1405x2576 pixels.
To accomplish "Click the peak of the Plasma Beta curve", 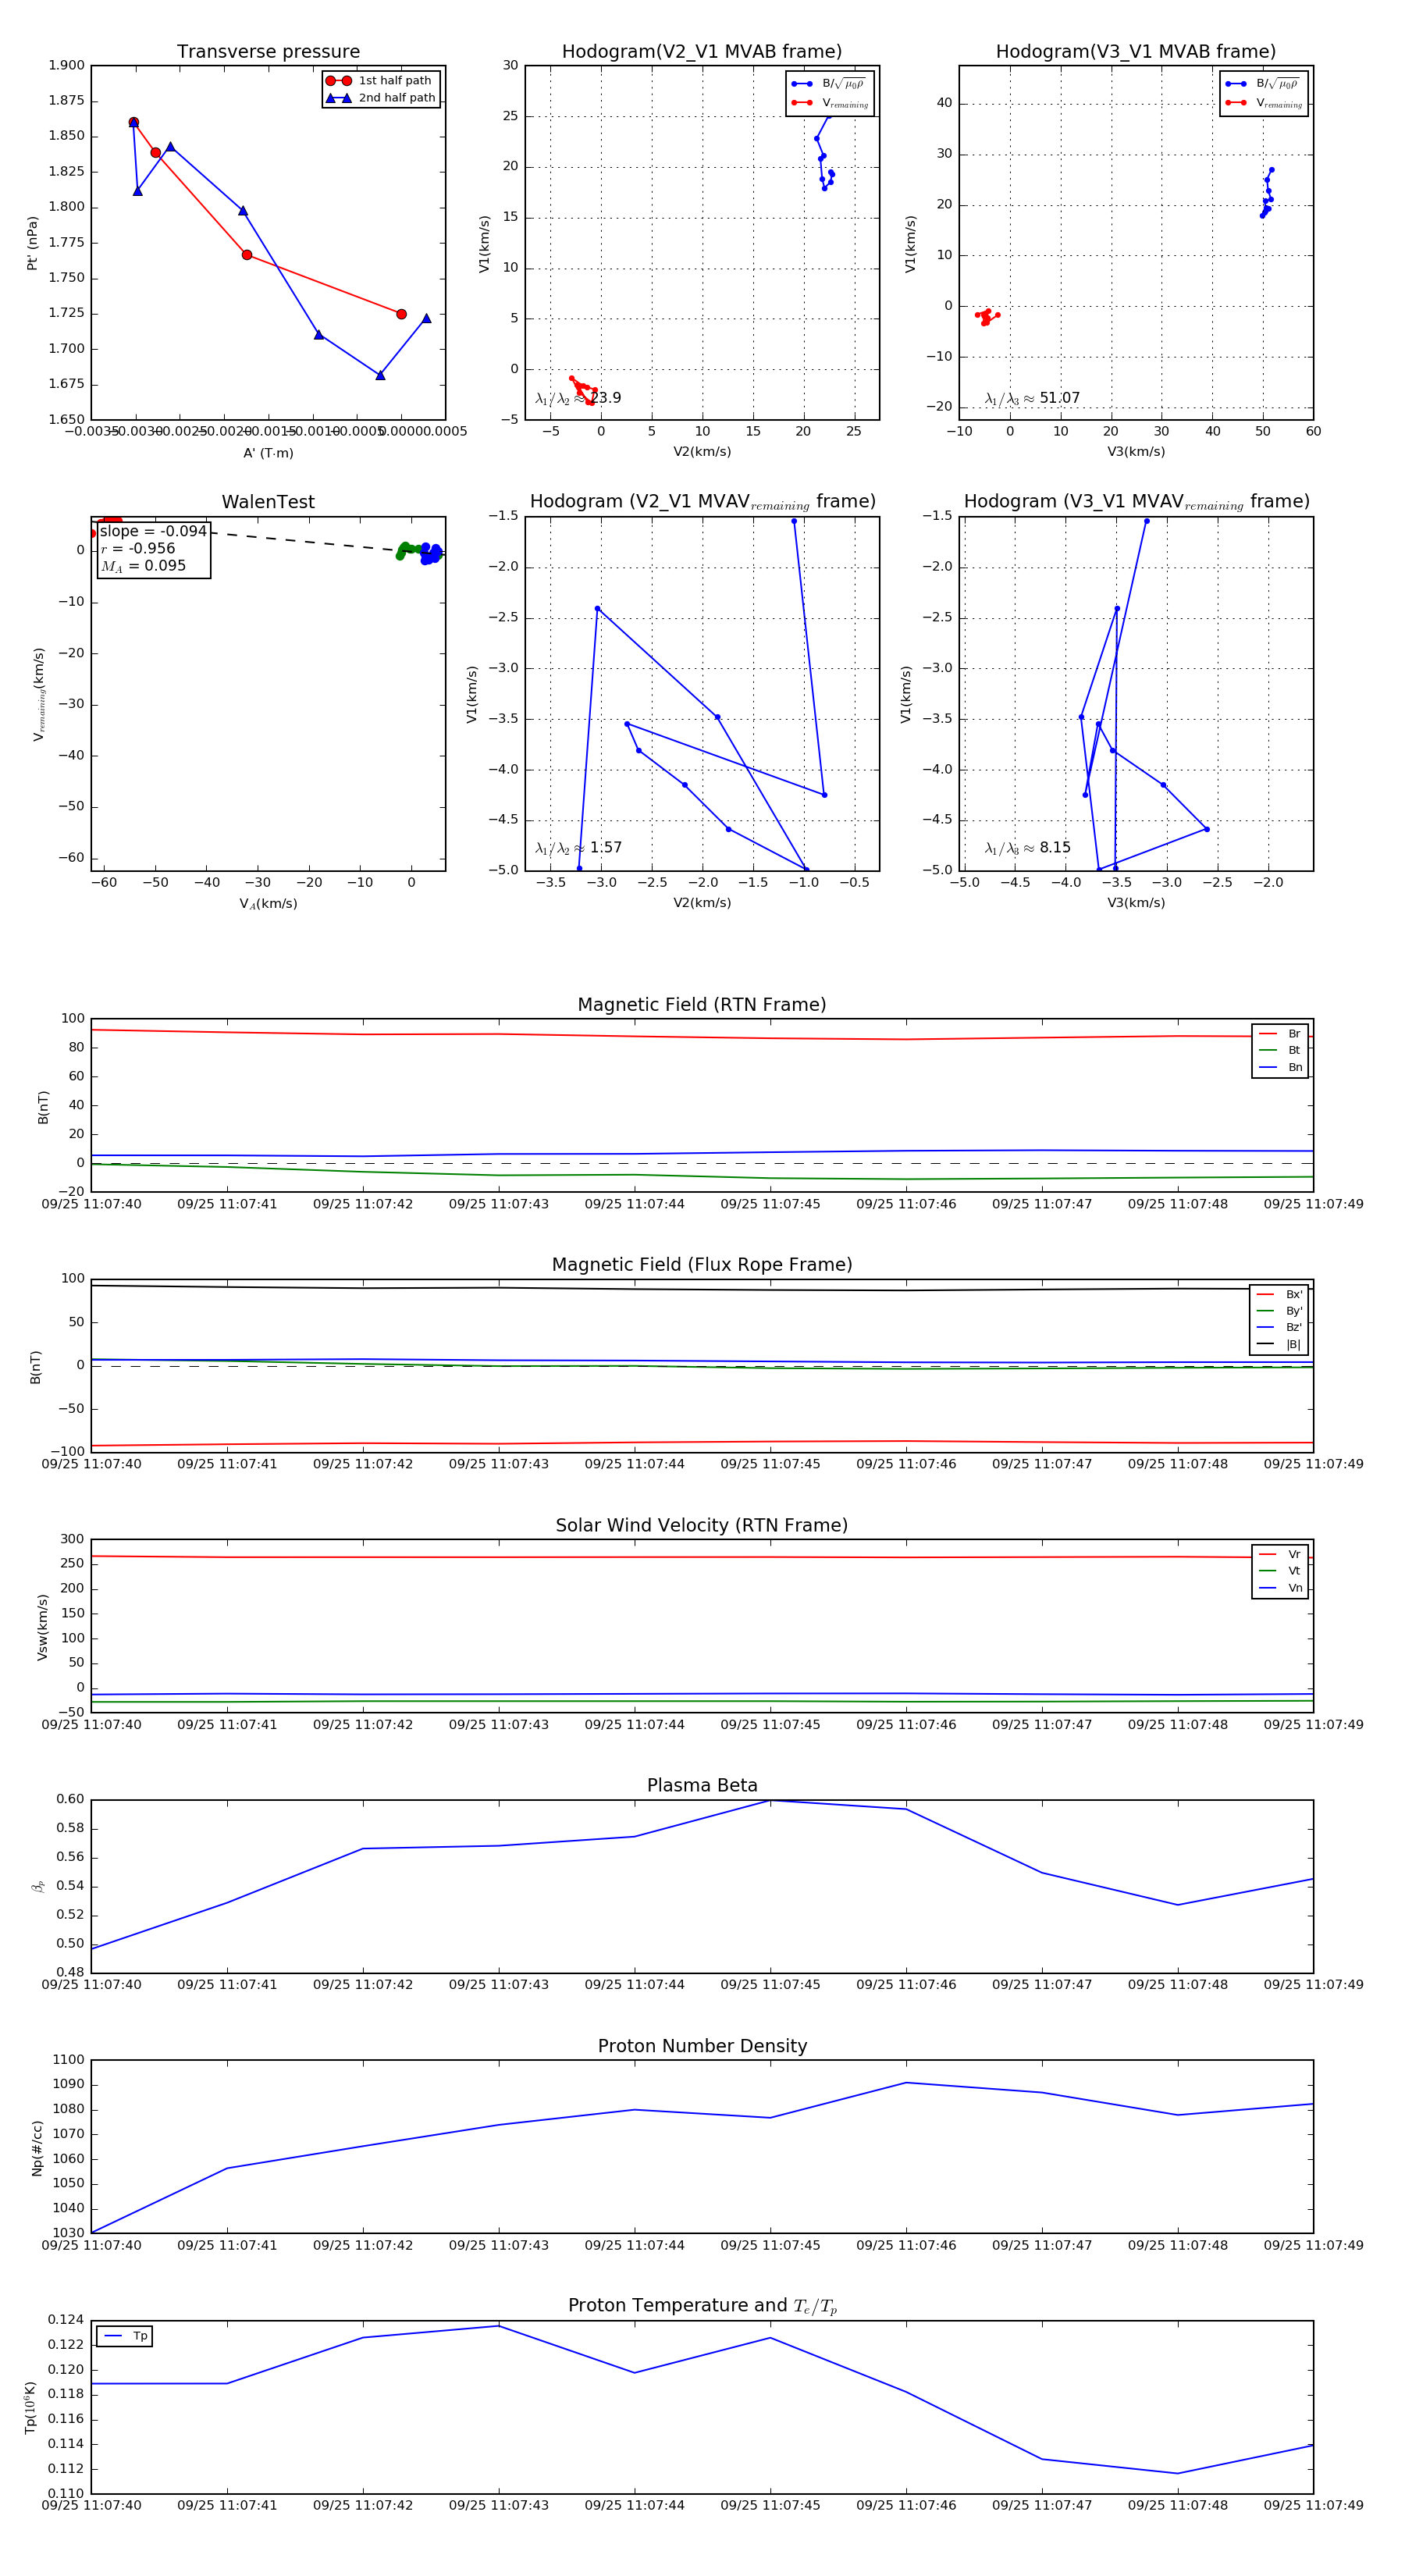I will click(x=770, y=1800).
